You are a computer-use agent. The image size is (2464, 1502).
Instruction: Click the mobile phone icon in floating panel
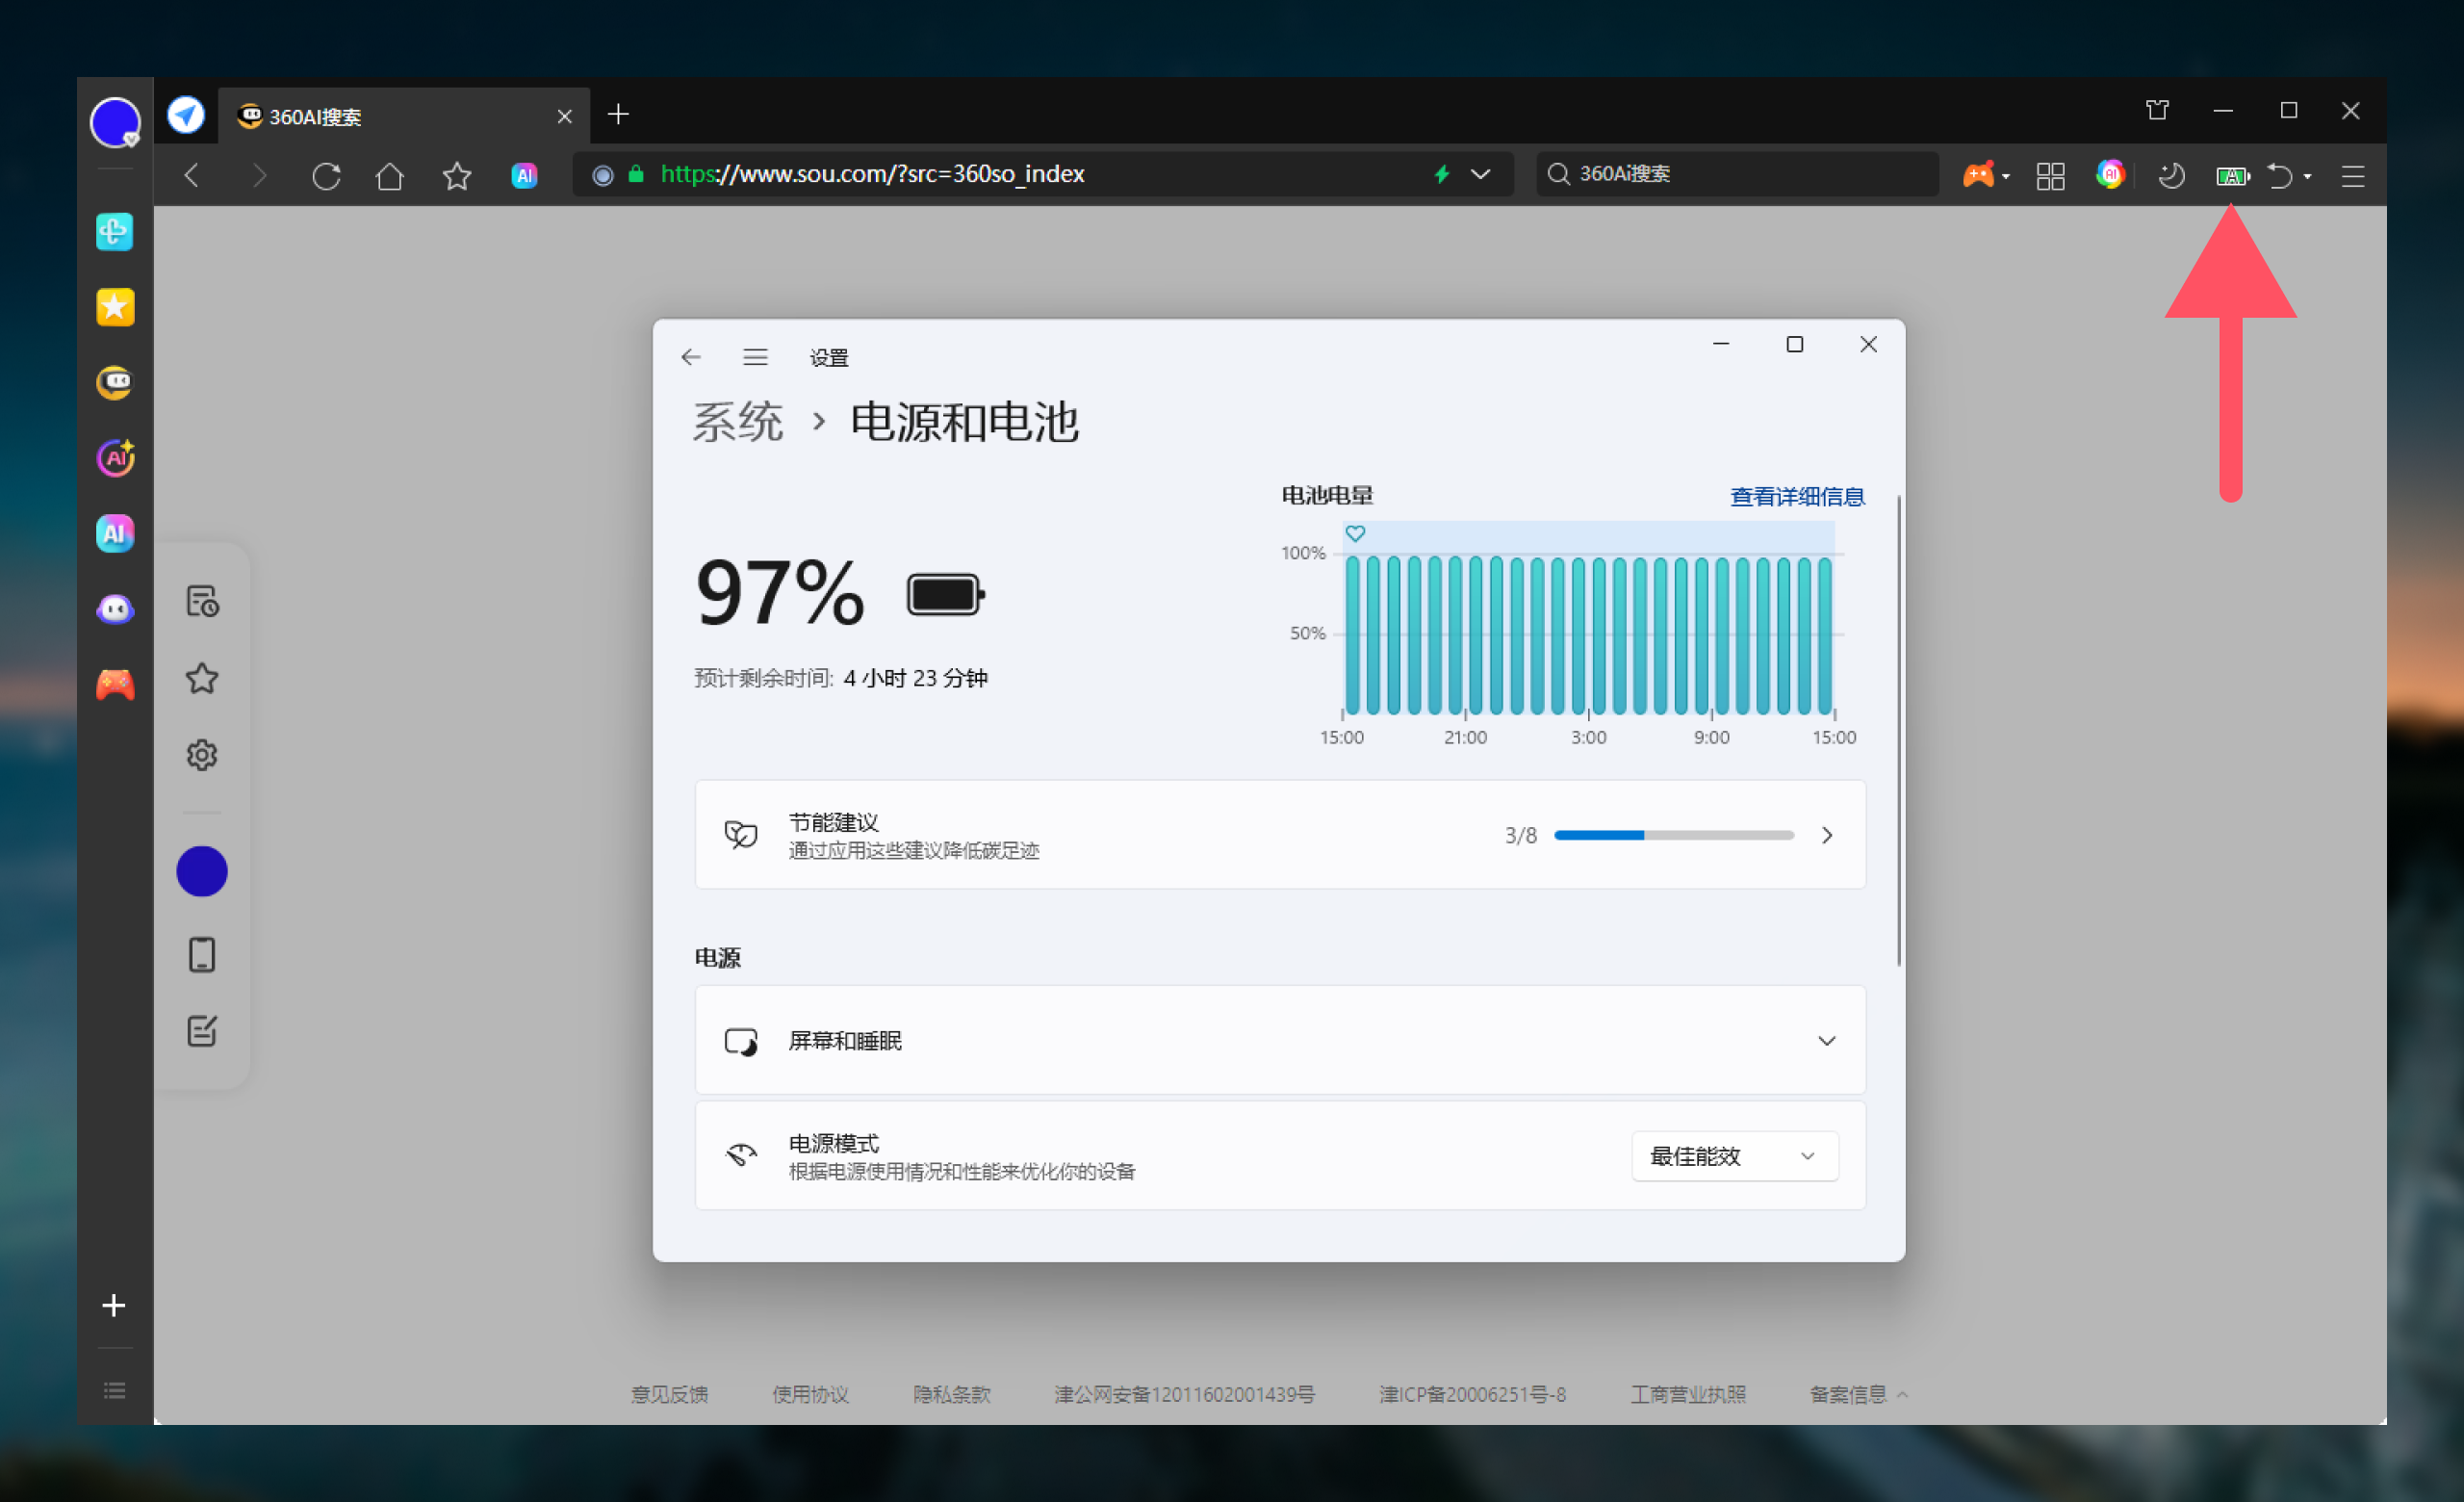(202, 954)
